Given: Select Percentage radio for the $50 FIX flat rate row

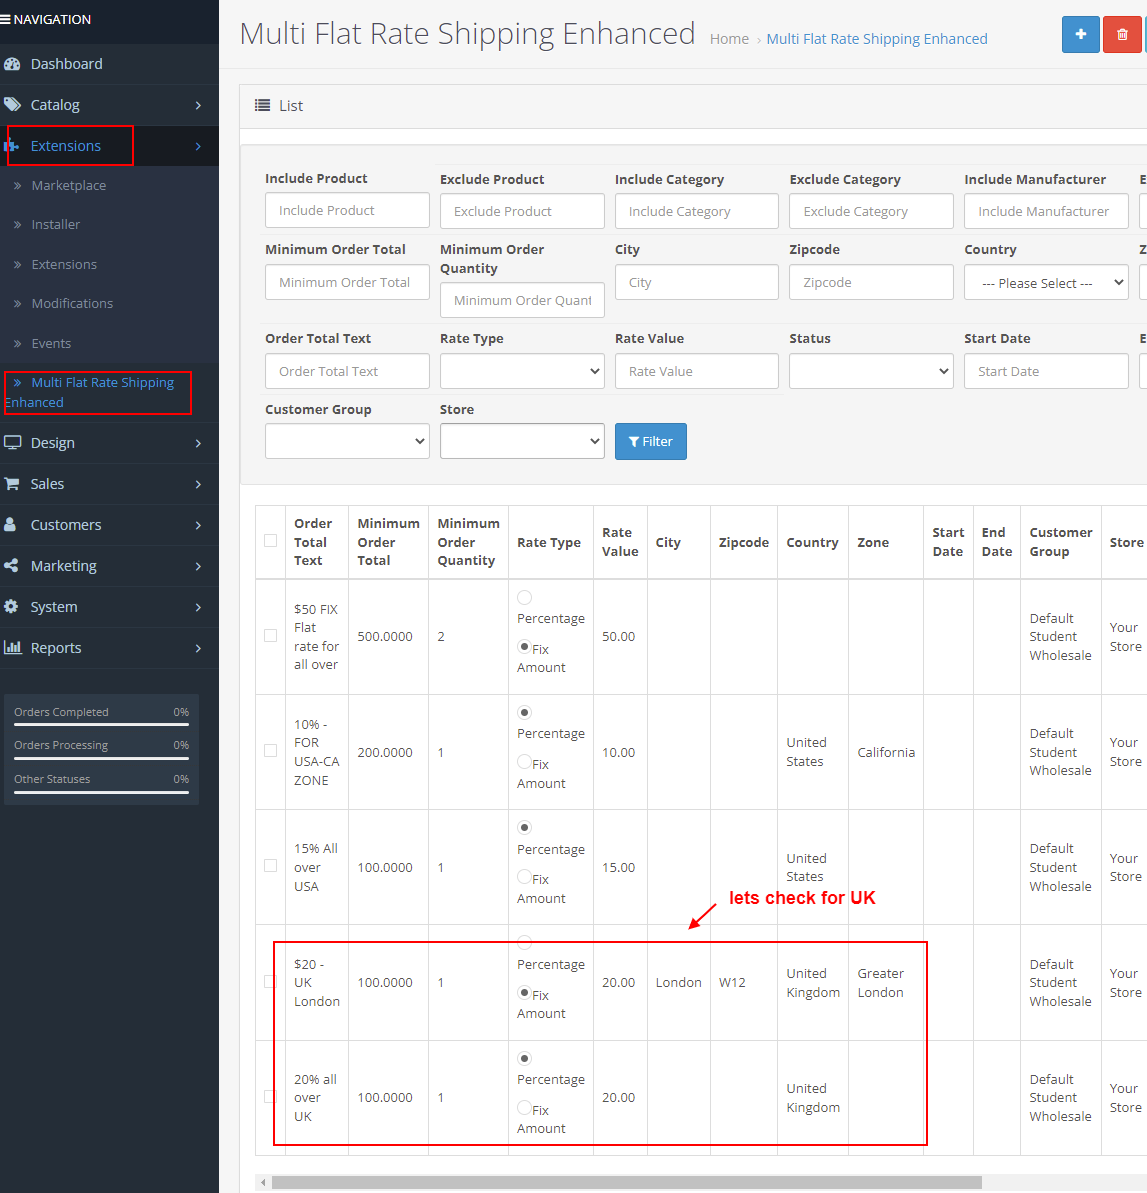Looking at the screenshot, I should point(524,597).
